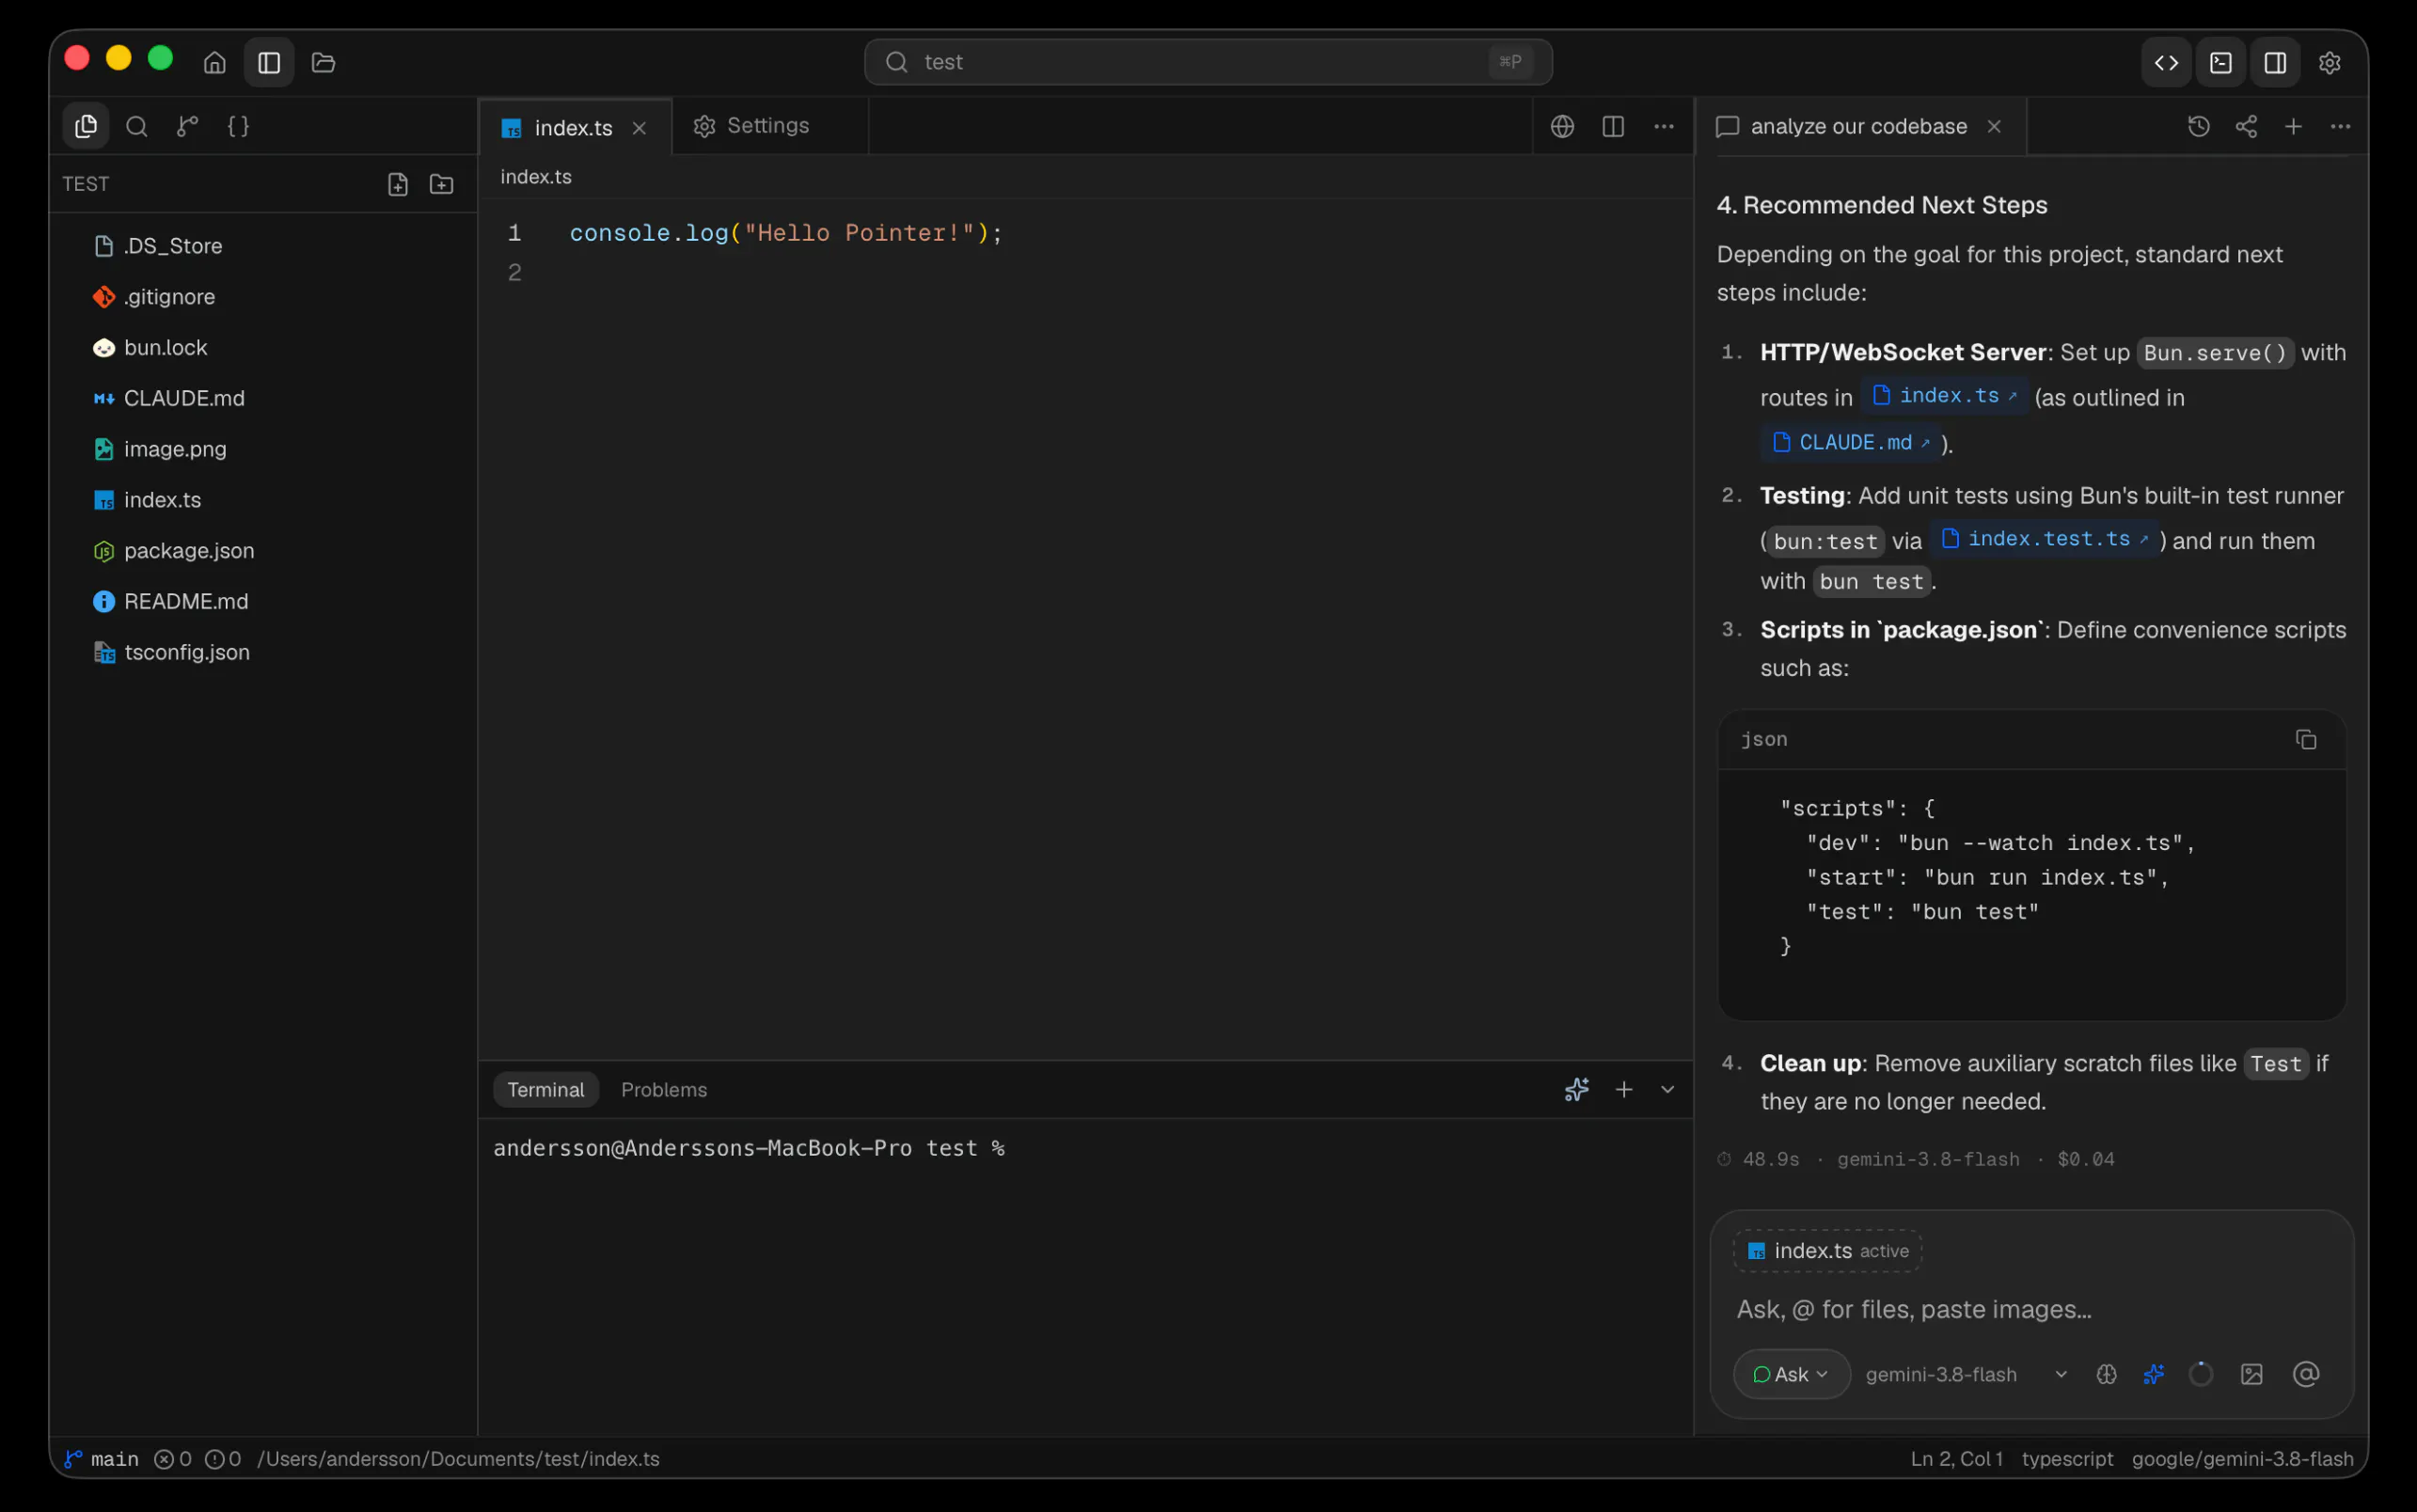Viewport: 2417px width, 1512px height.
Task: Split the editor pane
Action: click(1613, 126)
